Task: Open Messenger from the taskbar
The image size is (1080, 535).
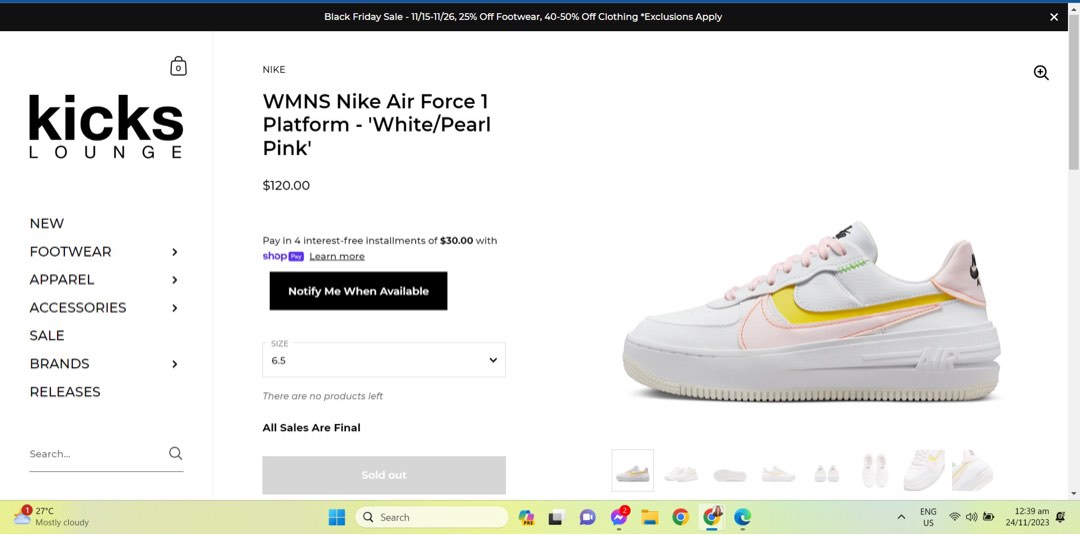Action: (x=619, y=517)
